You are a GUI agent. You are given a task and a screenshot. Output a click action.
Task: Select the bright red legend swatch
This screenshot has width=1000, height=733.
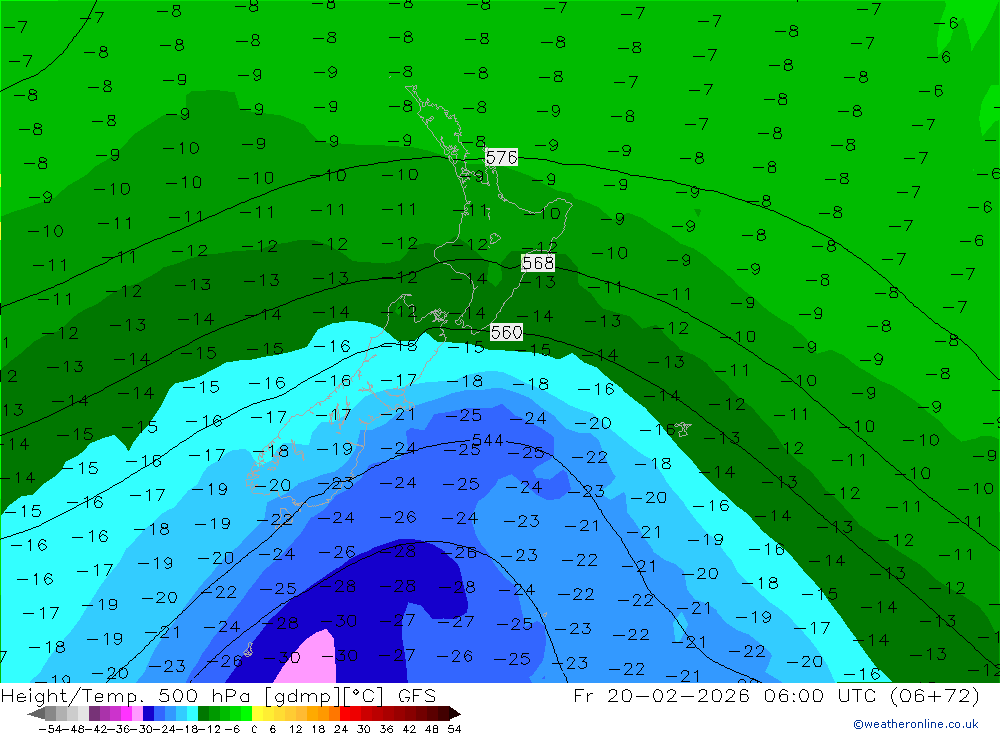click(345, 714)
